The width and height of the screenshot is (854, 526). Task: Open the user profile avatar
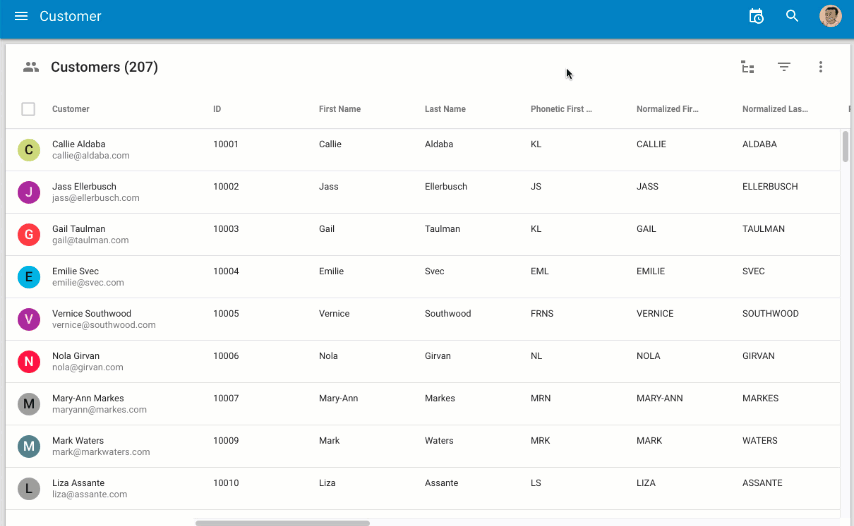coord(830,16)
